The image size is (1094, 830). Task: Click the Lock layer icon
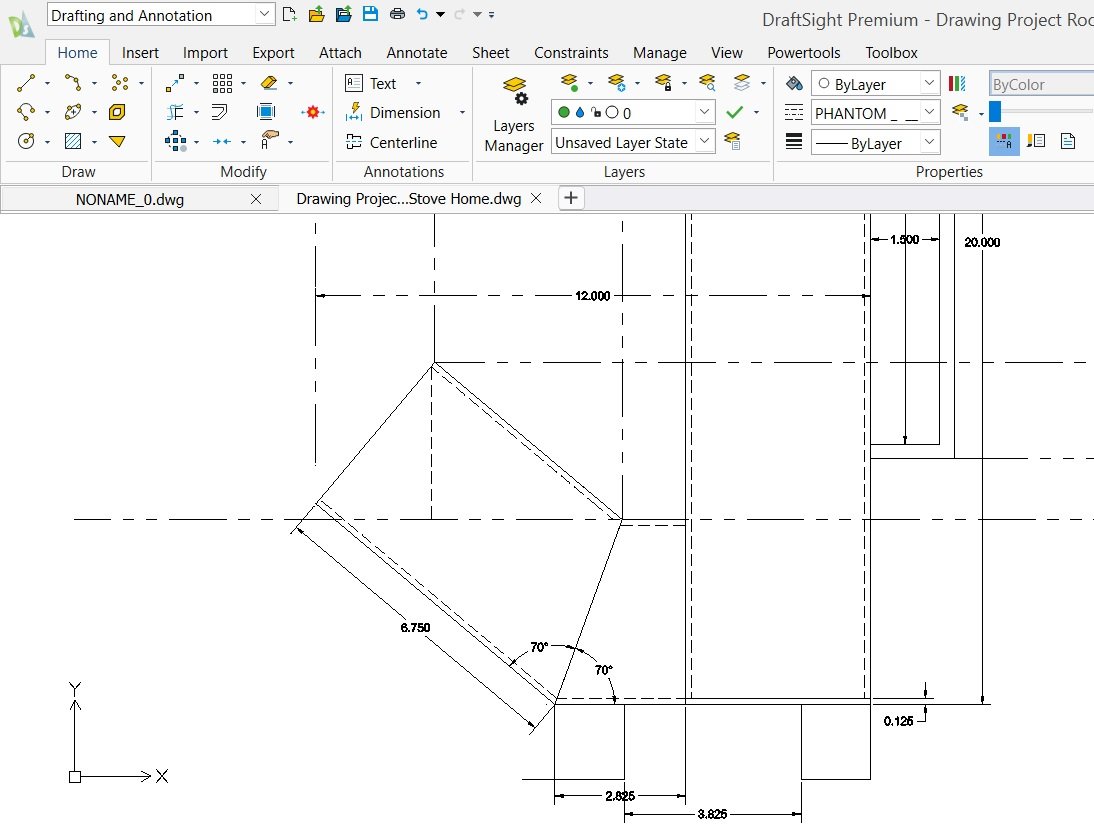663,83
